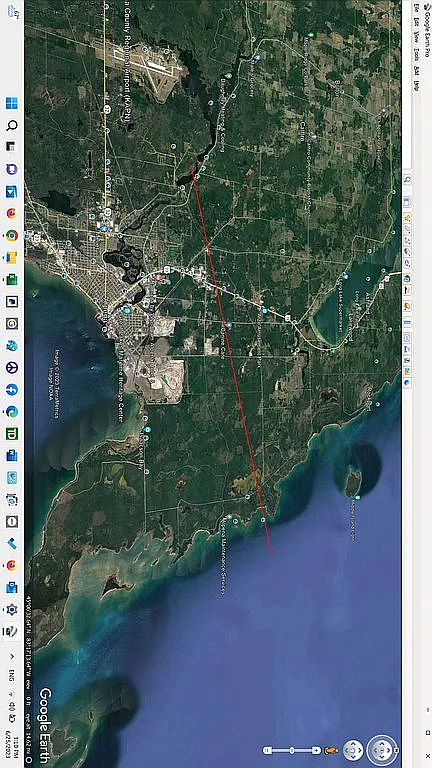432x768 pixels.
Task: Click the Record a Tour icon
Action: 407,263
